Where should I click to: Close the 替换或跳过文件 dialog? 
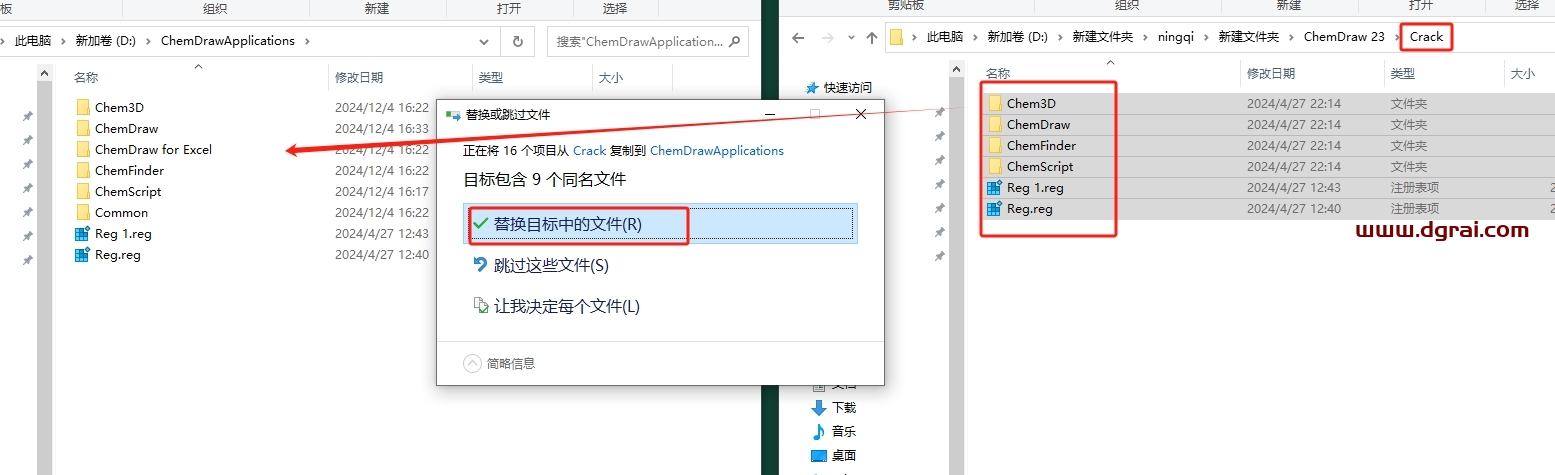862,115
